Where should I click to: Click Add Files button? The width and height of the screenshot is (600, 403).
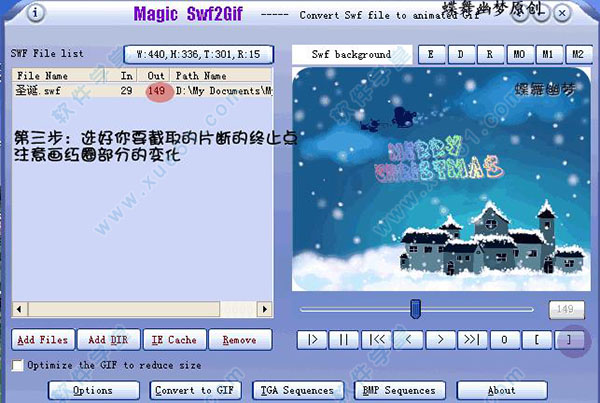click(43, 339)
